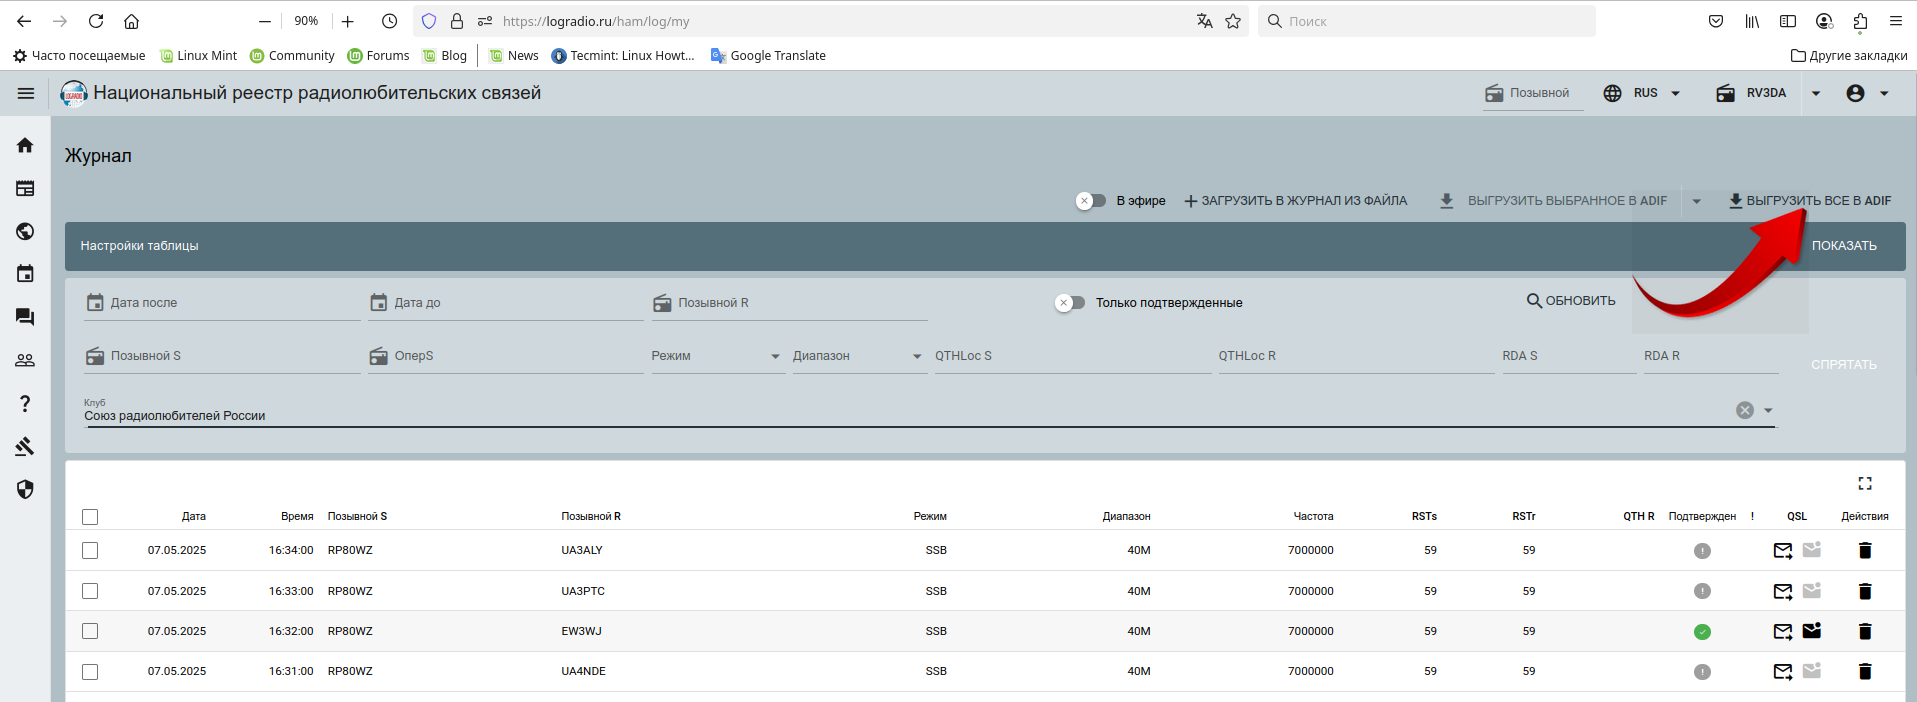The width and height of the screenshot is (1917, 702).
Task: Open the globe sidebar icon
Action: (x=25, y=231)
